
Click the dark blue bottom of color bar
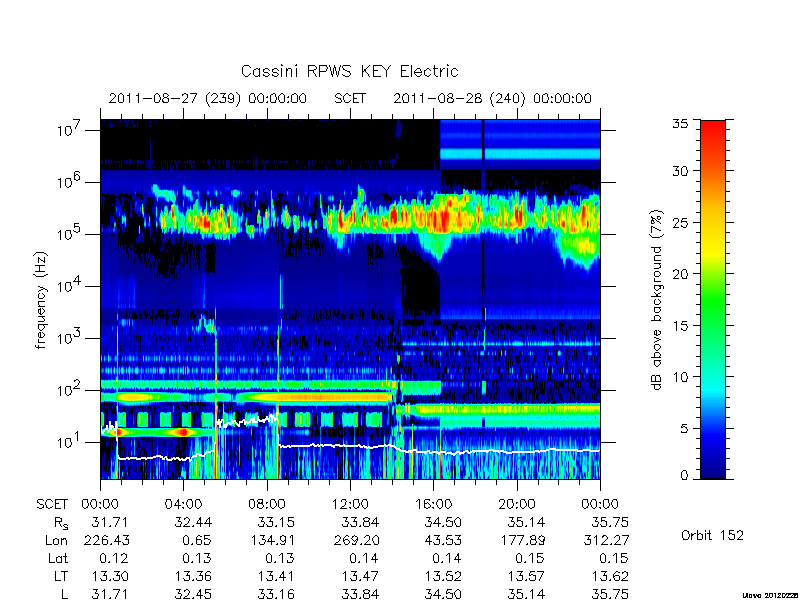coord(713,472)
